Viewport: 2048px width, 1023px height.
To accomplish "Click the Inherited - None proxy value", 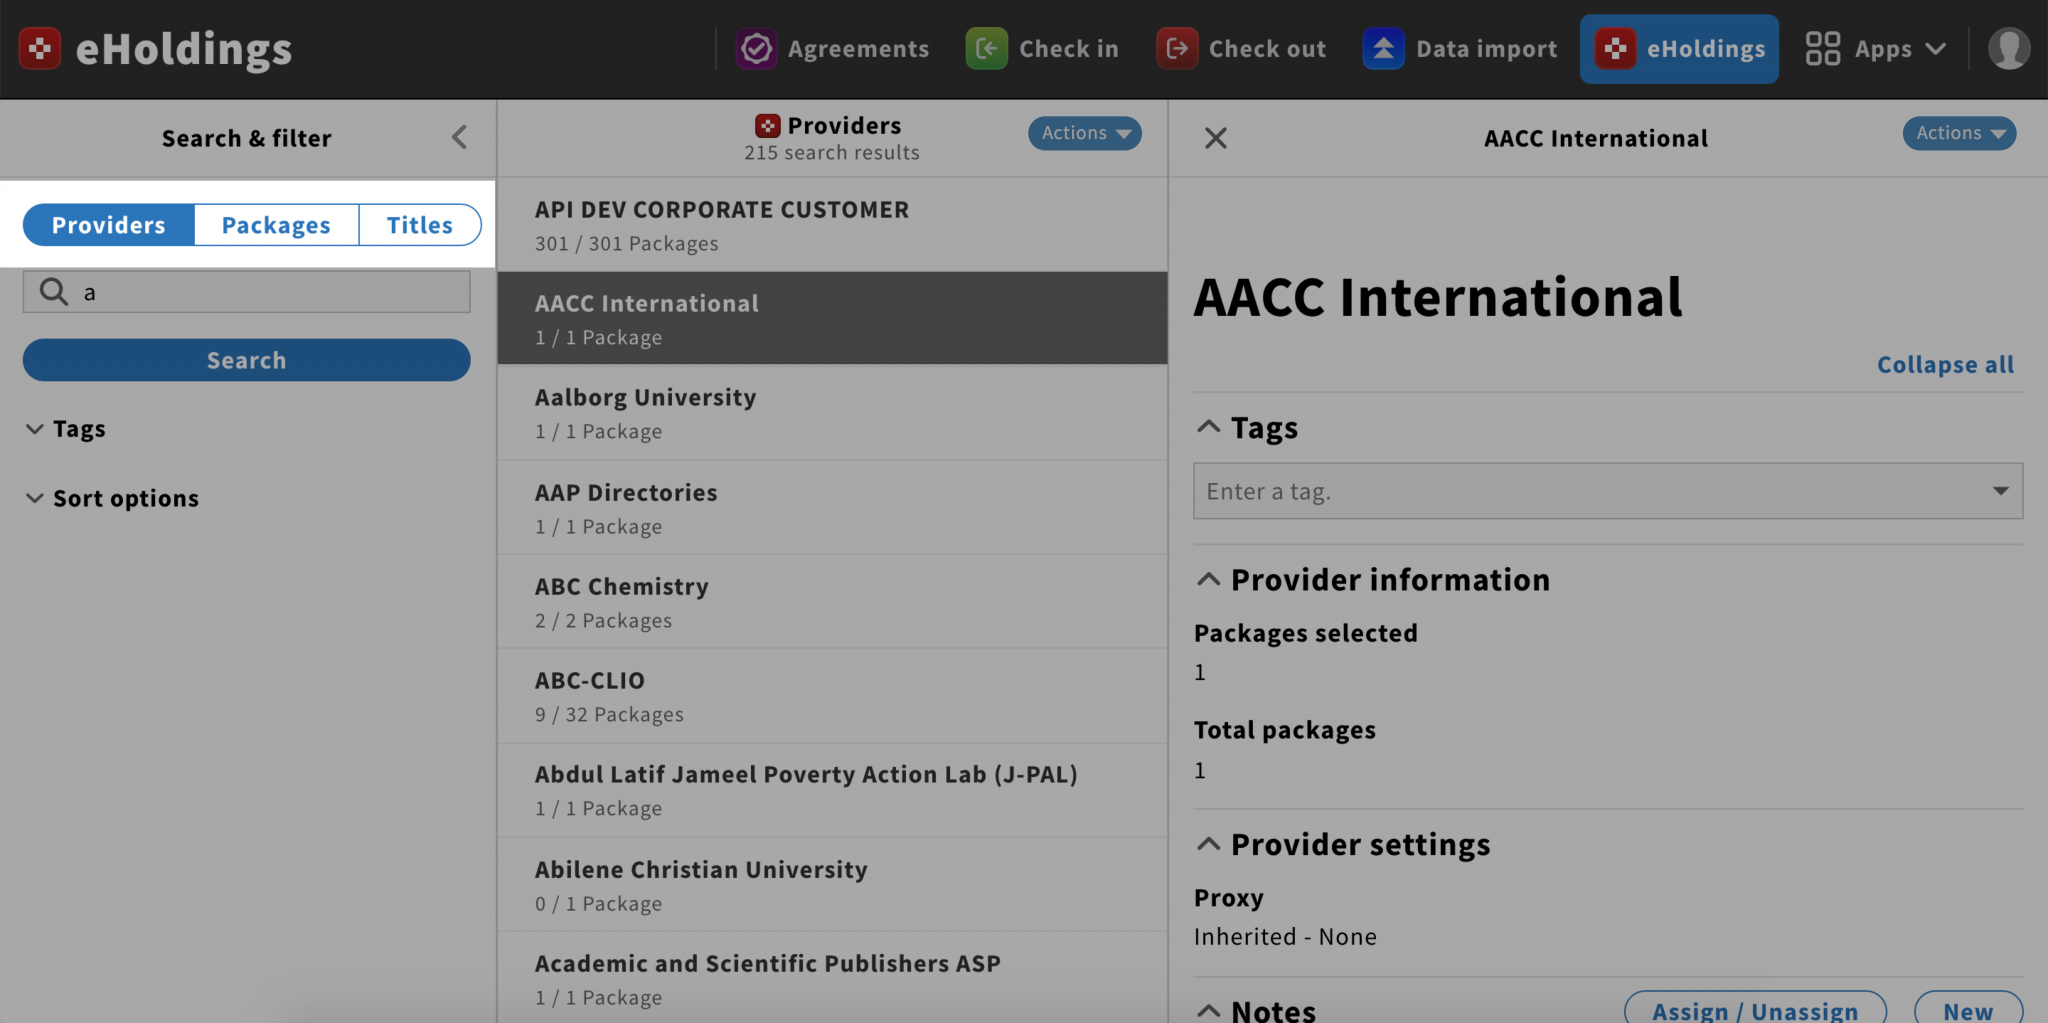I will tap(1285, 937).
